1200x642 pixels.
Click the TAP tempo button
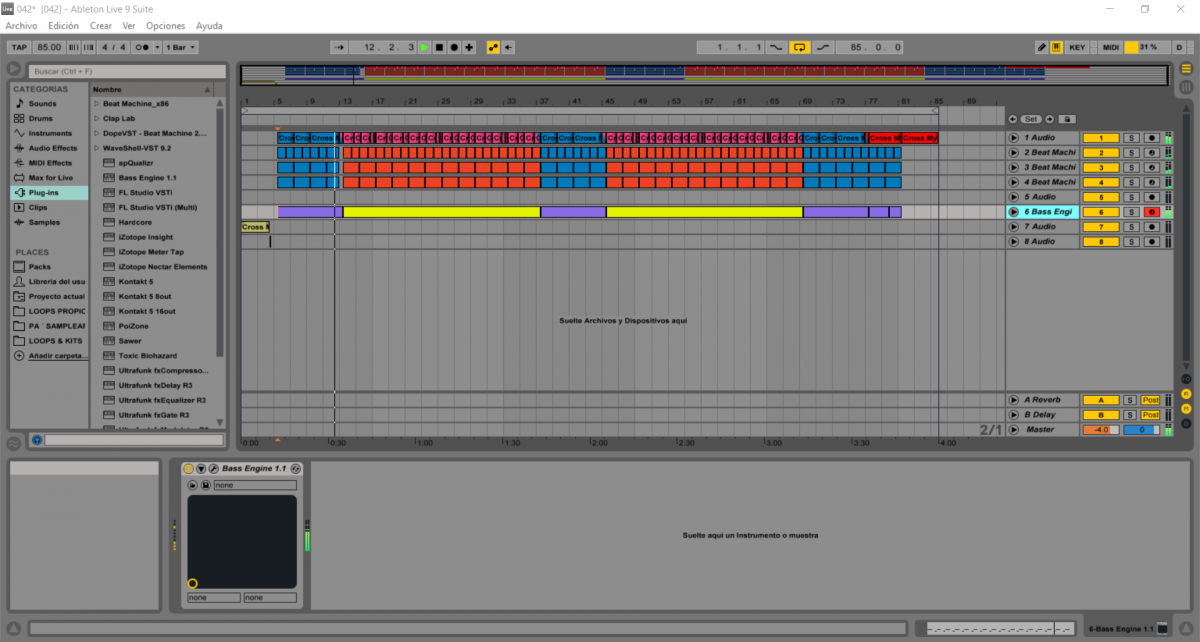pyautogui.click(x=19, y=47)
